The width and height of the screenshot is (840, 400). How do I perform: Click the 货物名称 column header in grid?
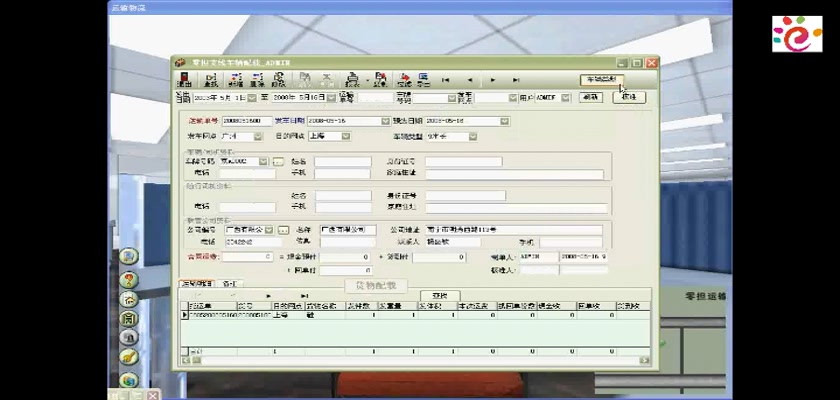click(324, 306)
